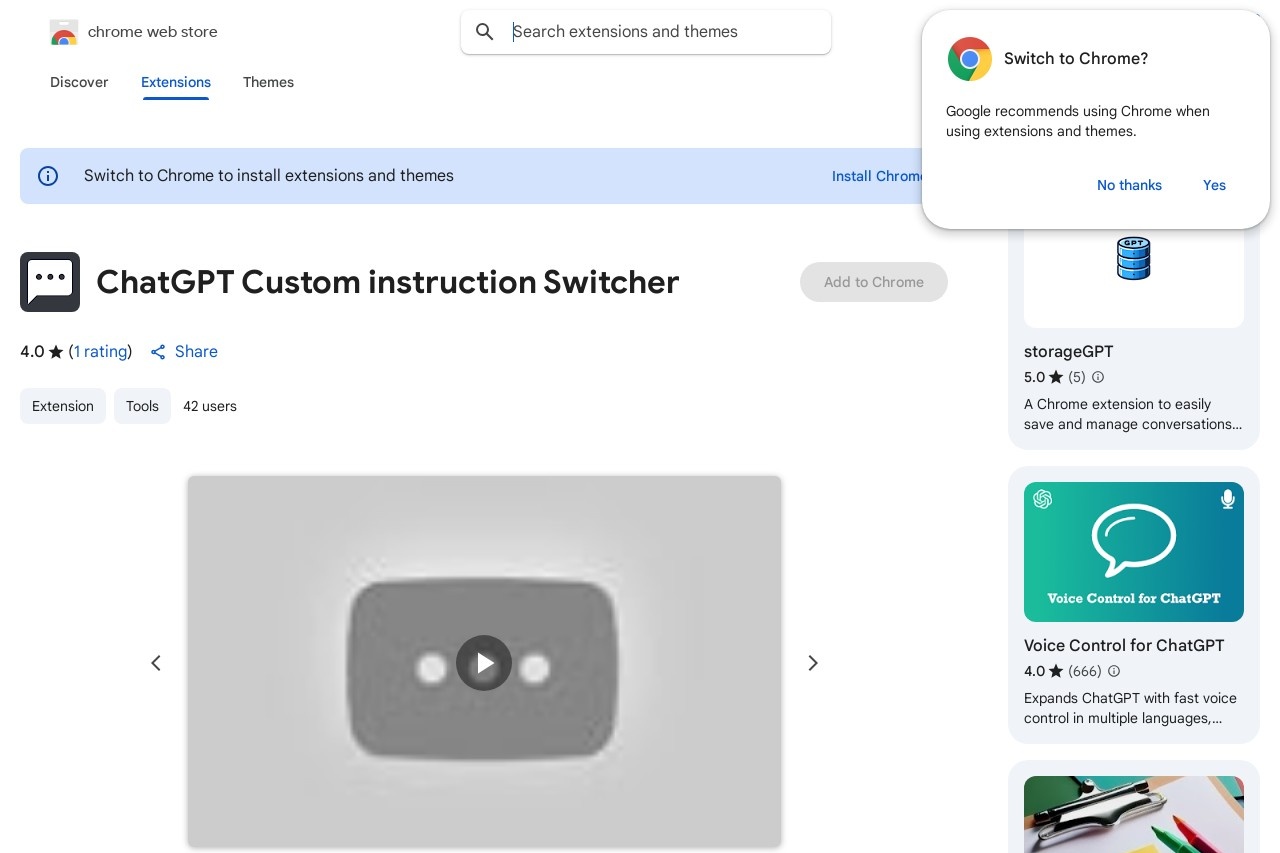The image size is (1280, 853).
Task: Click the ChatGPT Custom instruction Switcher icon
Action: pos(50,282)
